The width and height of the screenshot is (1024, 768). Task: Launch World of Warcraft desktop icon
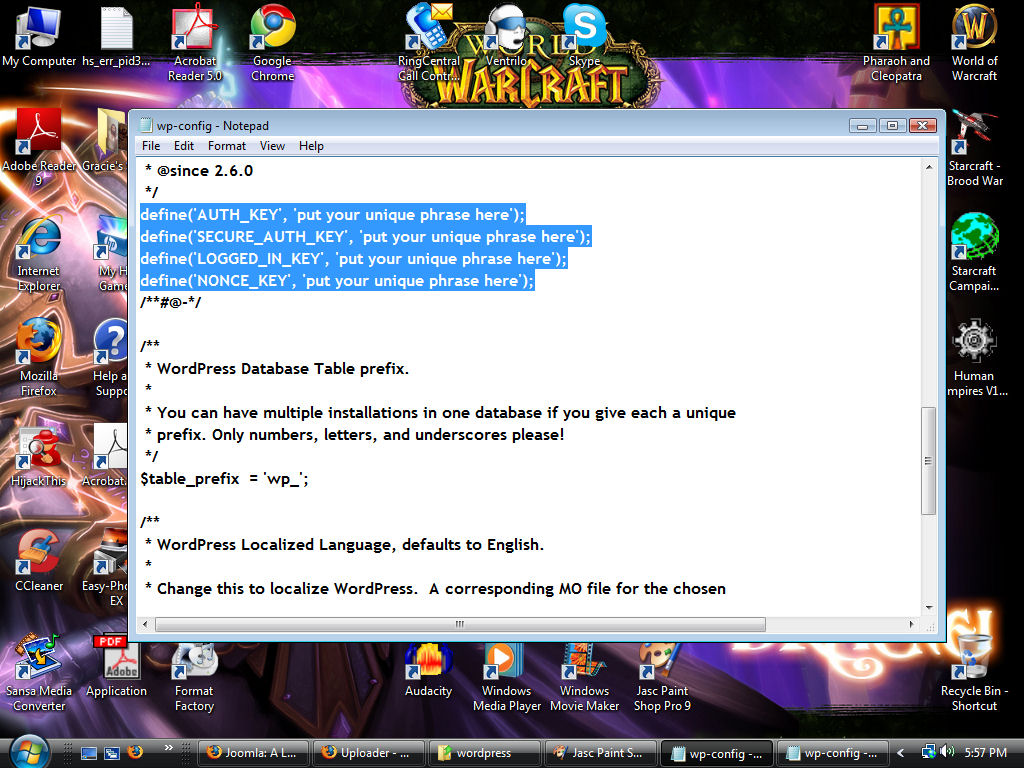pyautogui.click(x=974, y=43)
